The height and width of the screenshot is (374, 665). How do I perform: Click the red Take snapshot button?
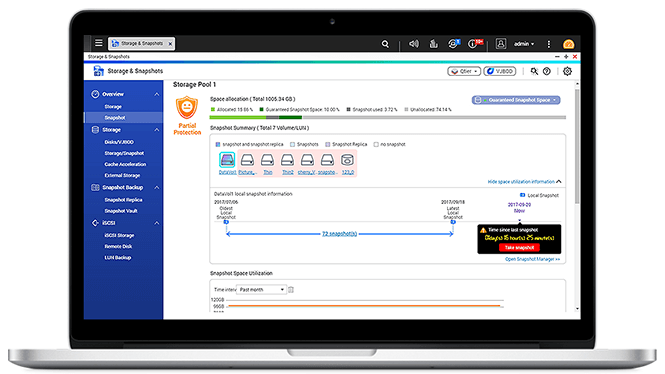coord(520,247)
